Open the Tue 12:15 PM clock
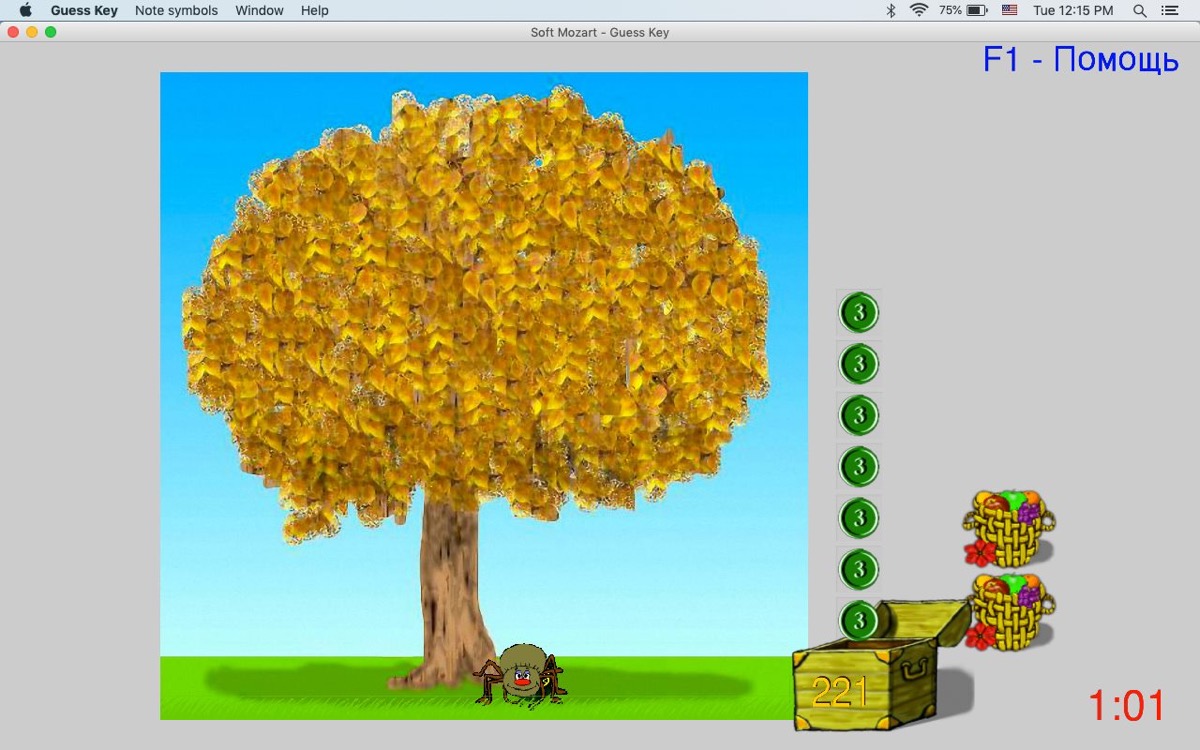The height and width of the screenshot is (750, 1200). (x=1073, y=10)
